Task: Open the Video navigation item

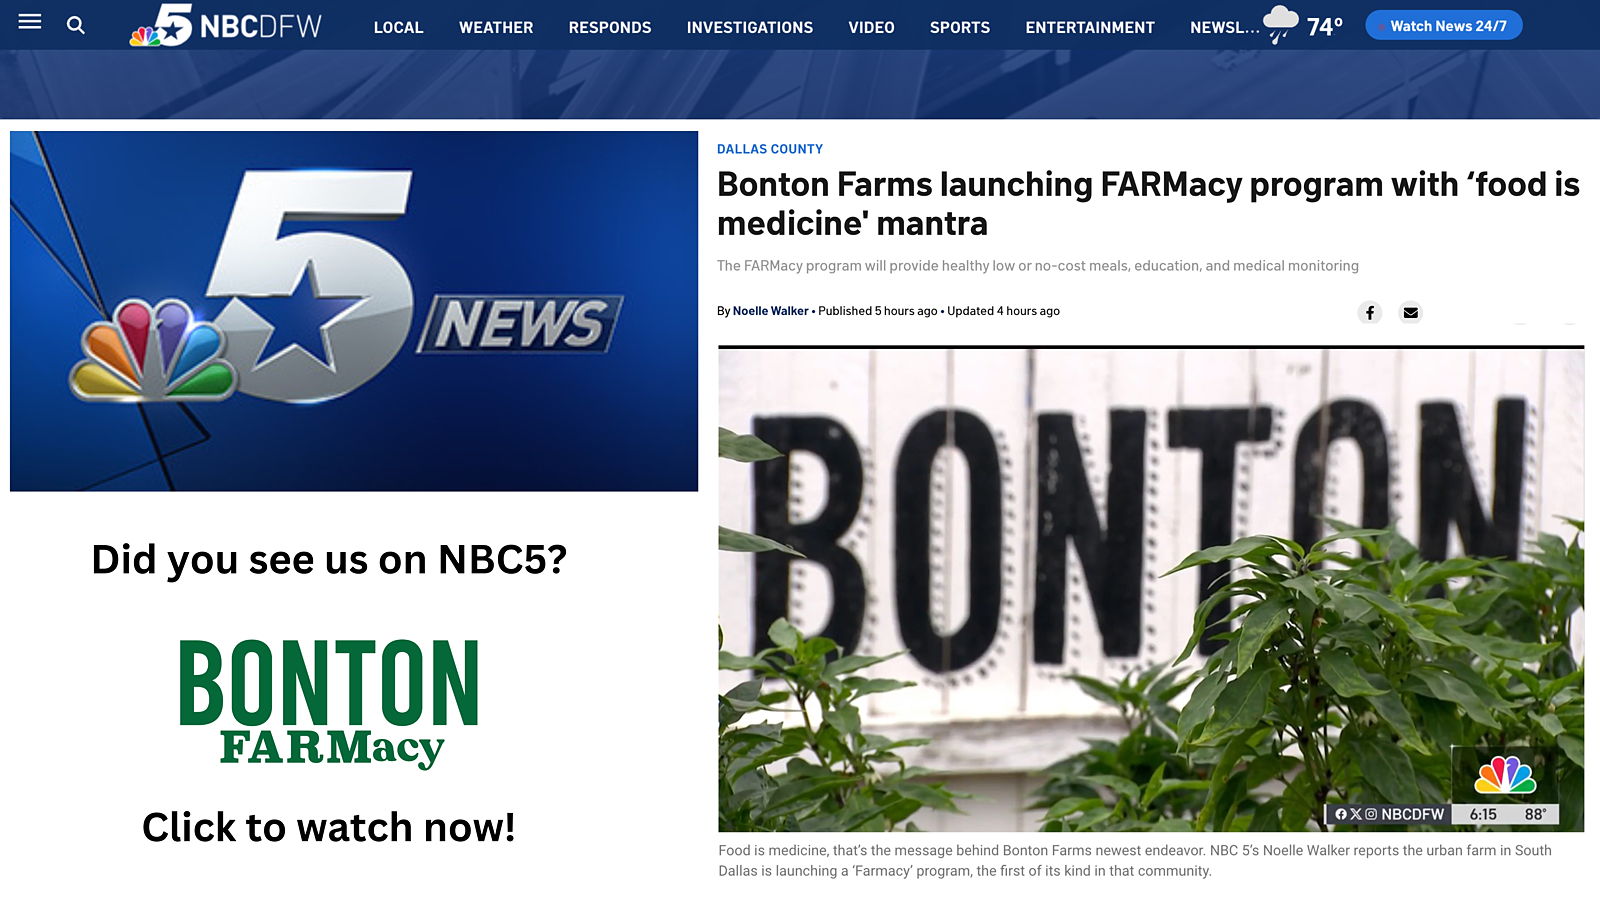Action: [871, 28]
